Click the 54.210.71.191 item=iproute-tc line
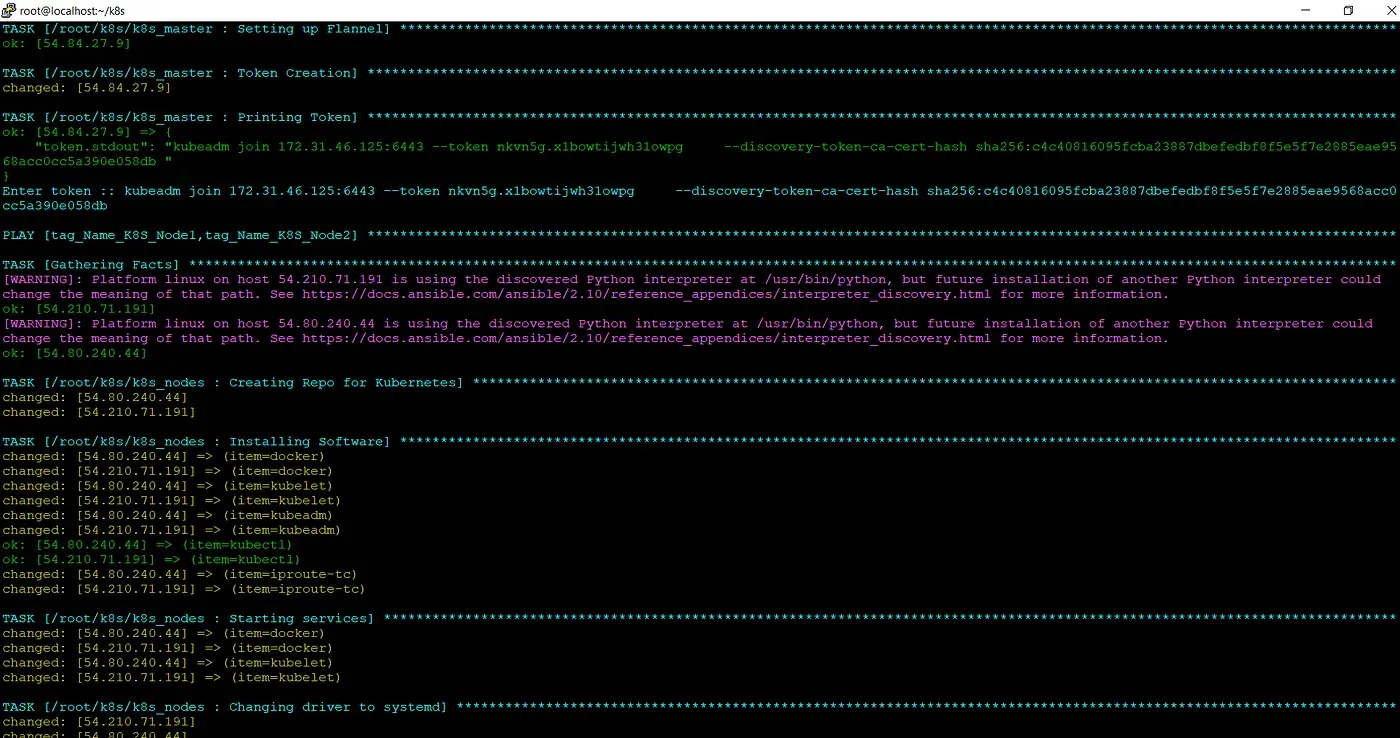Viewport: 1400px width, 738px height. pos(184,589)
